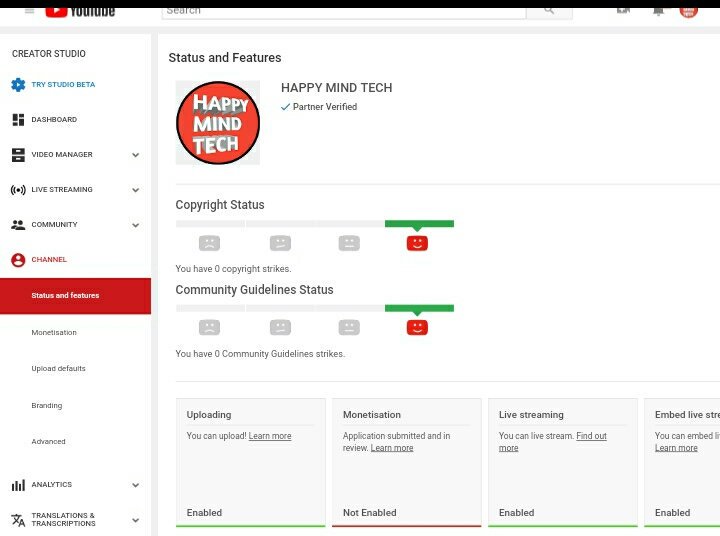Open Upload defaults in sidebar

[x=58, y=368]
